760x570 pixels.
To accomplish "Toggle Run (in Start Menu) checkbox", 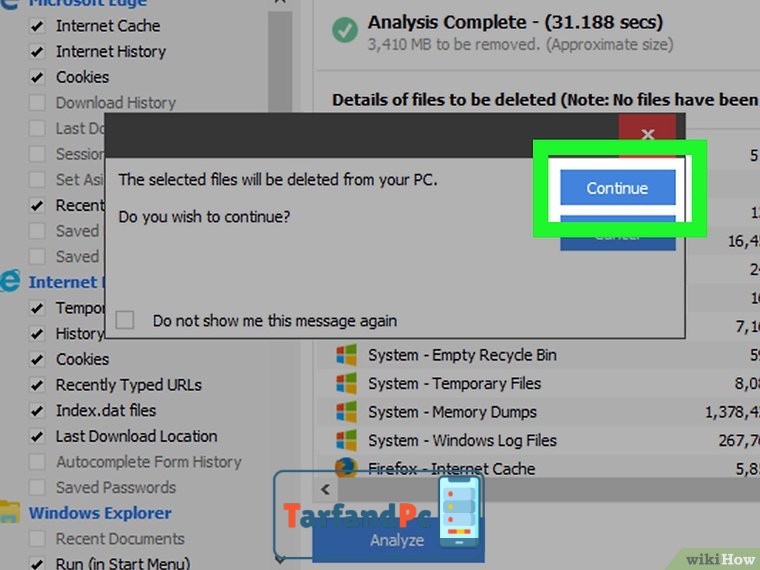I will tap(37, 563).
